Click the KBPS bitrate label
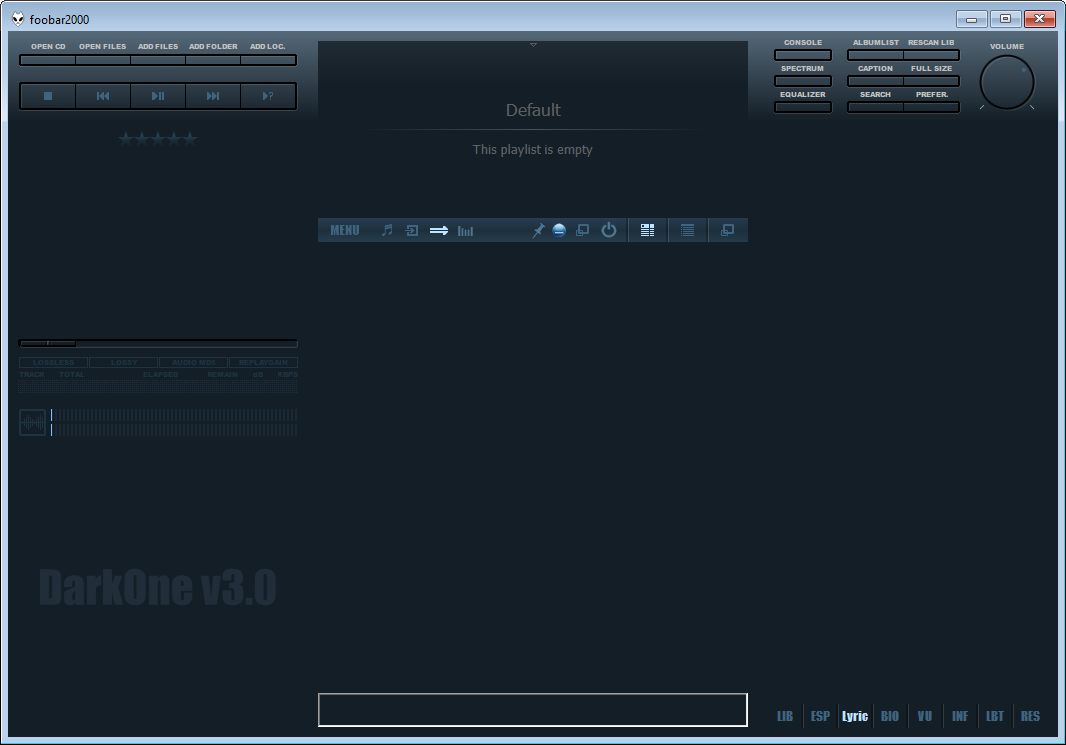1066x745 pixels. (x=288, y=375)
